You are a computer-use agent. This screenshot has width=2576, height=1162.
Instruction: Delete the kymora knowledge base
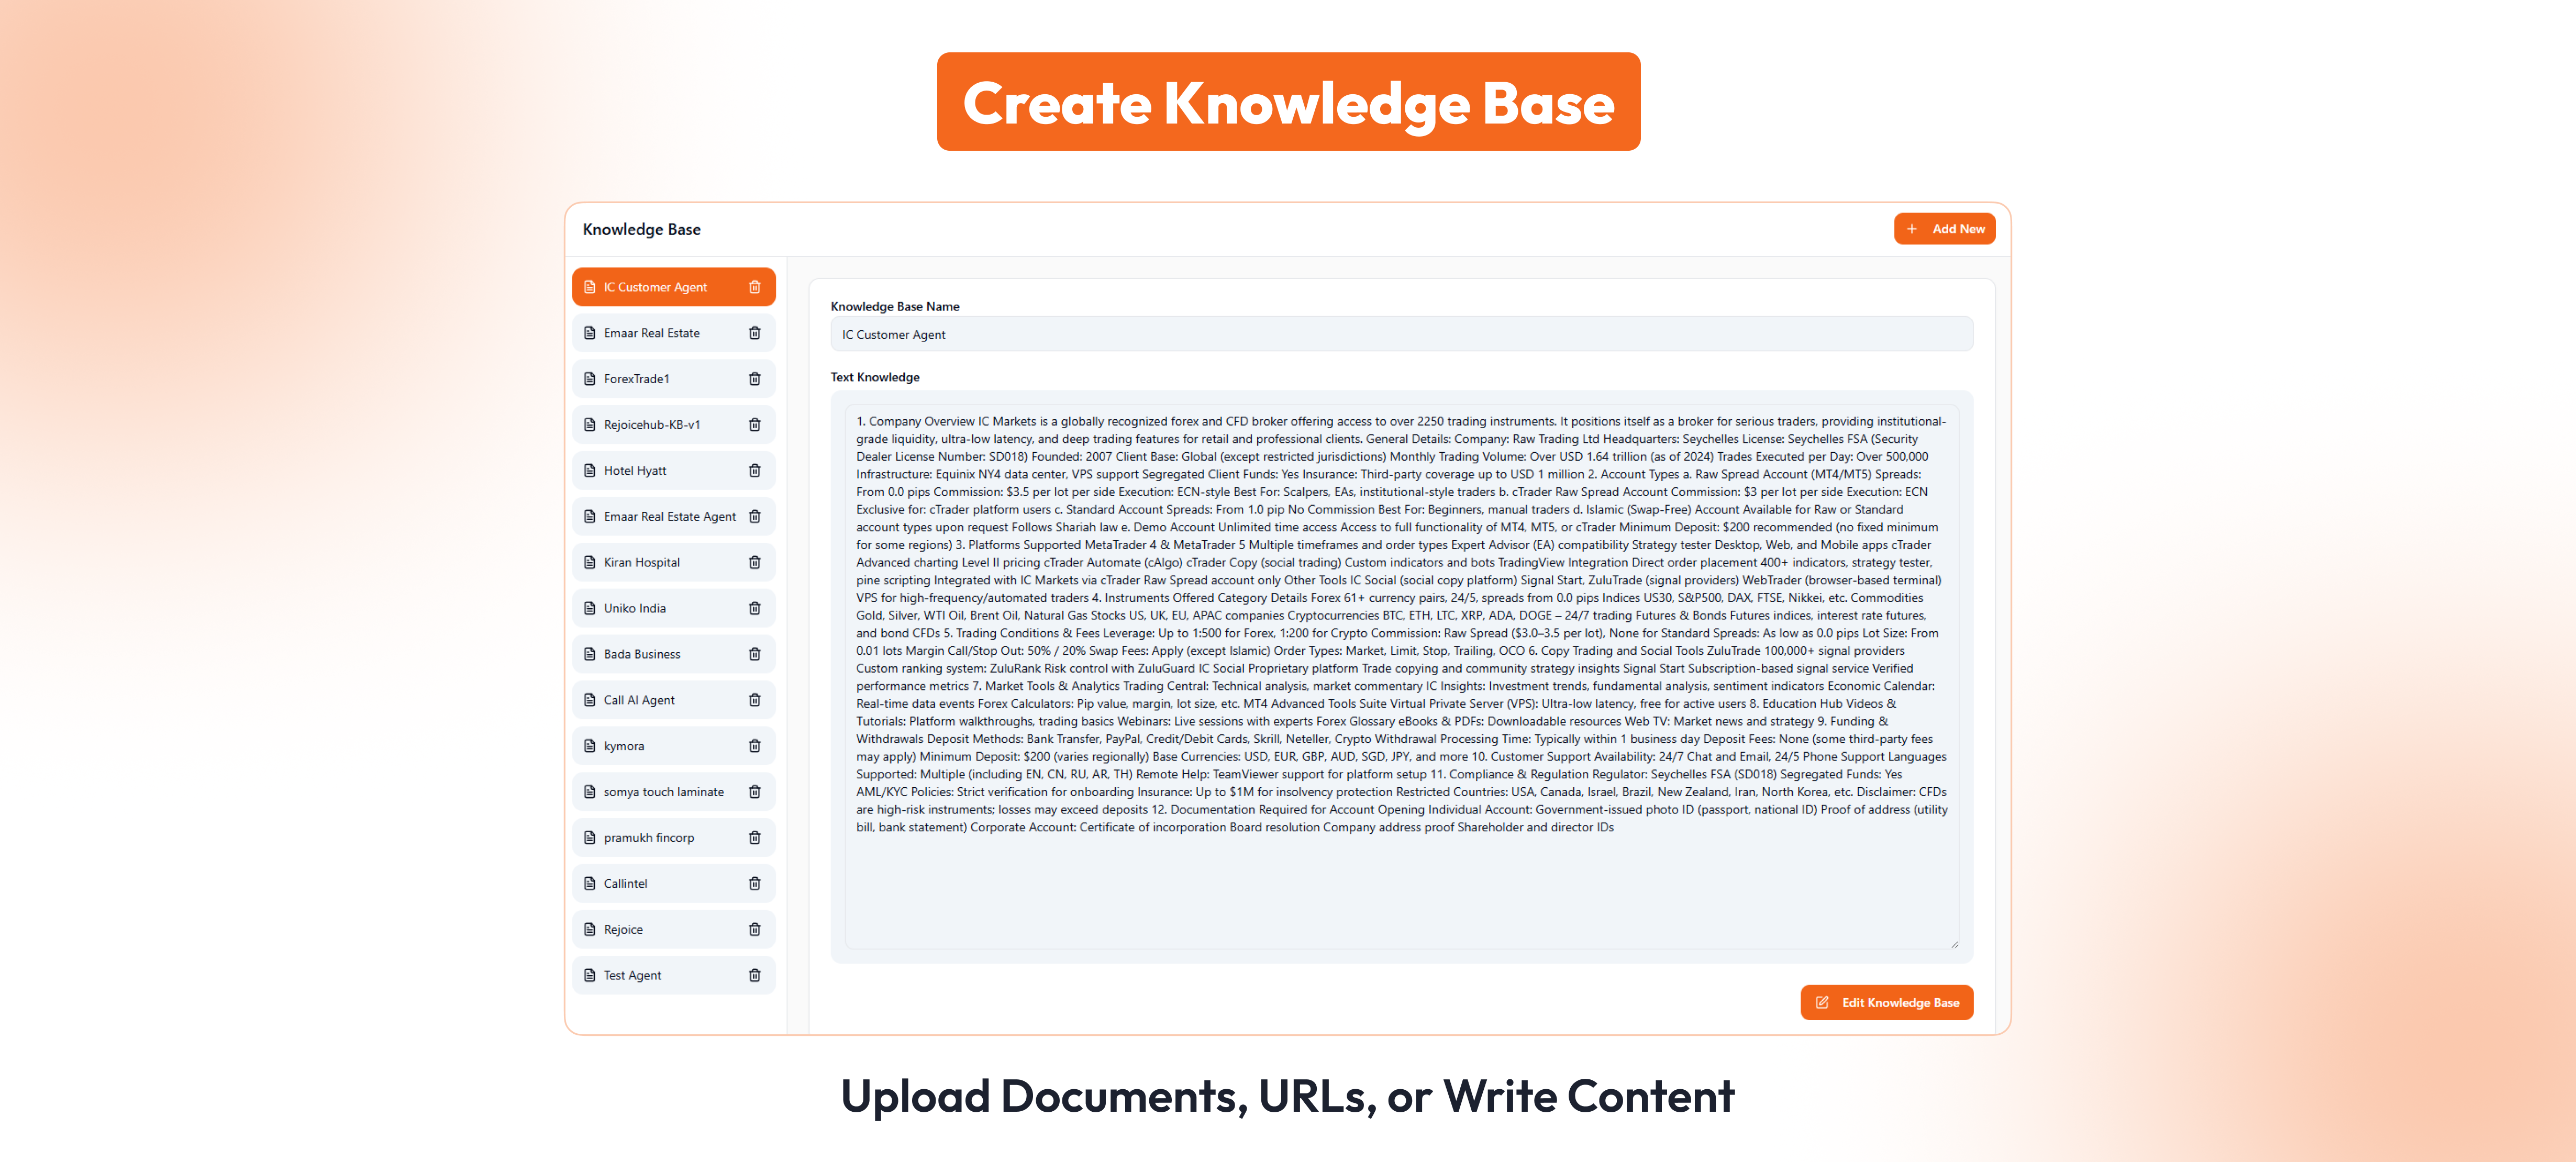click(754, 746)
